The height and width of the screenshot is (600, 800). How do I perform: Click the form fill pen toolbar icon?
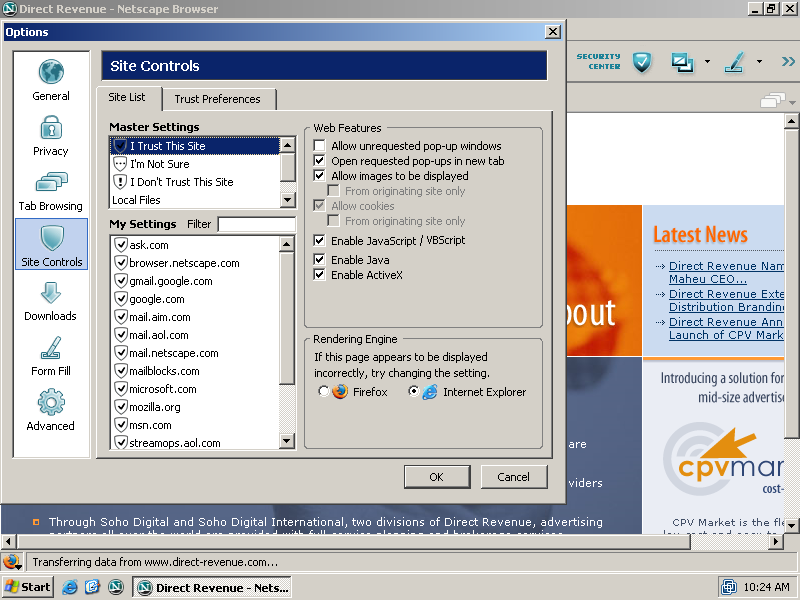tap(735, 62)
